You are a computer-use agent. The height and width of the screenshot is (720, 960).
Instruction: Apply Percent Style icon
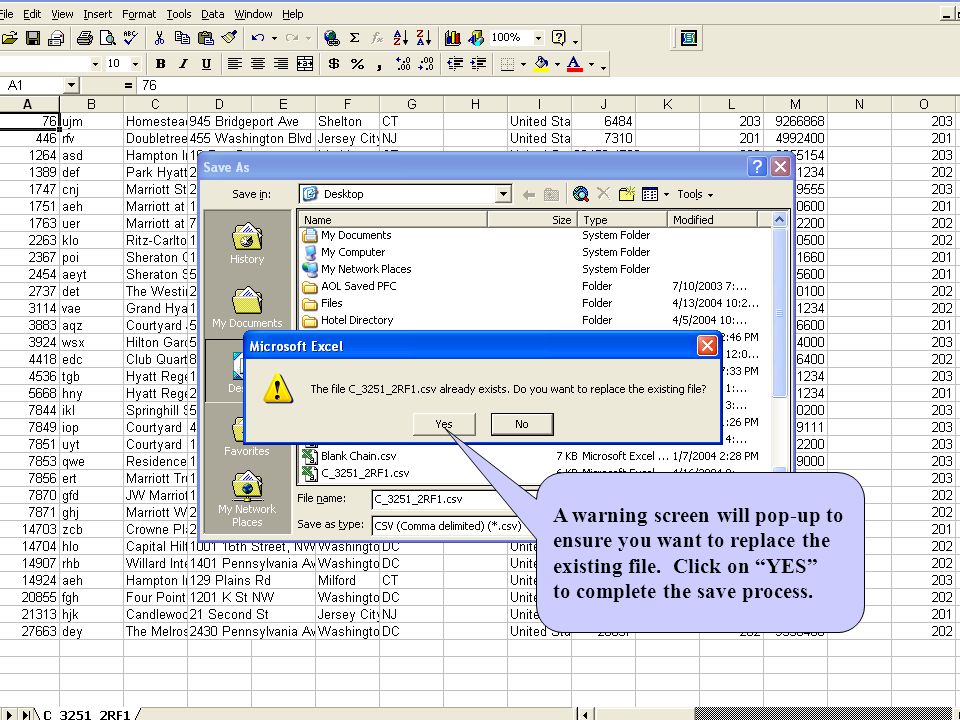point(358,64)
